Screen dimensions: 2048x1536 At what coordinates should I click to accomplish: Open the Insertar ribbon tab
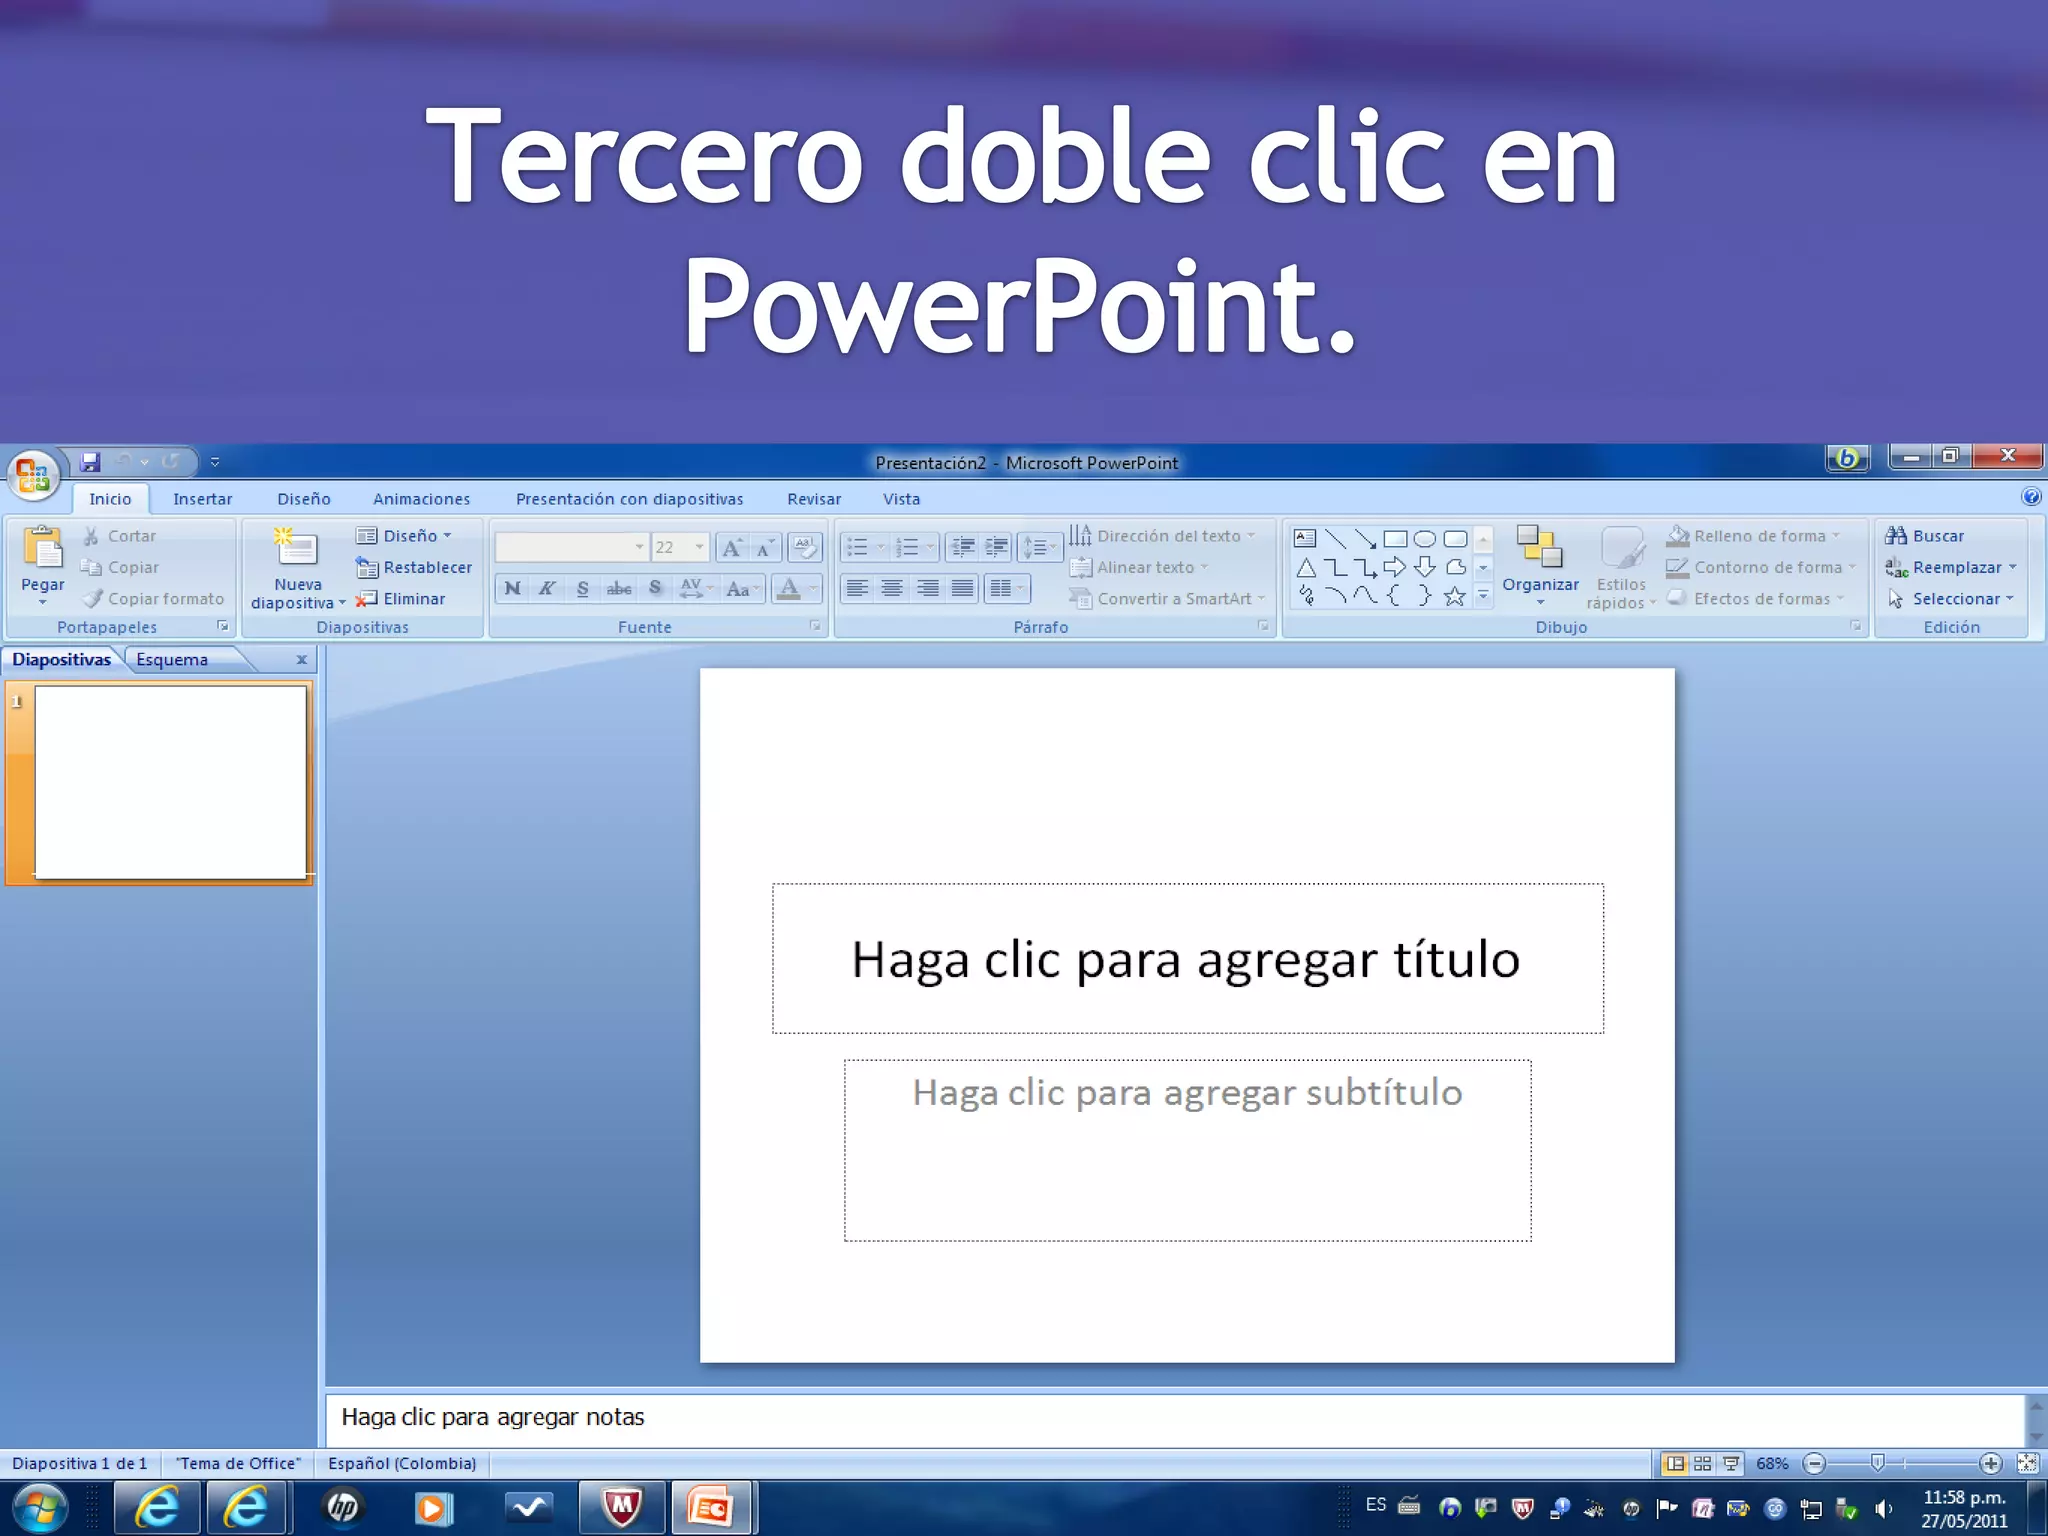click(x=202, y=498)
